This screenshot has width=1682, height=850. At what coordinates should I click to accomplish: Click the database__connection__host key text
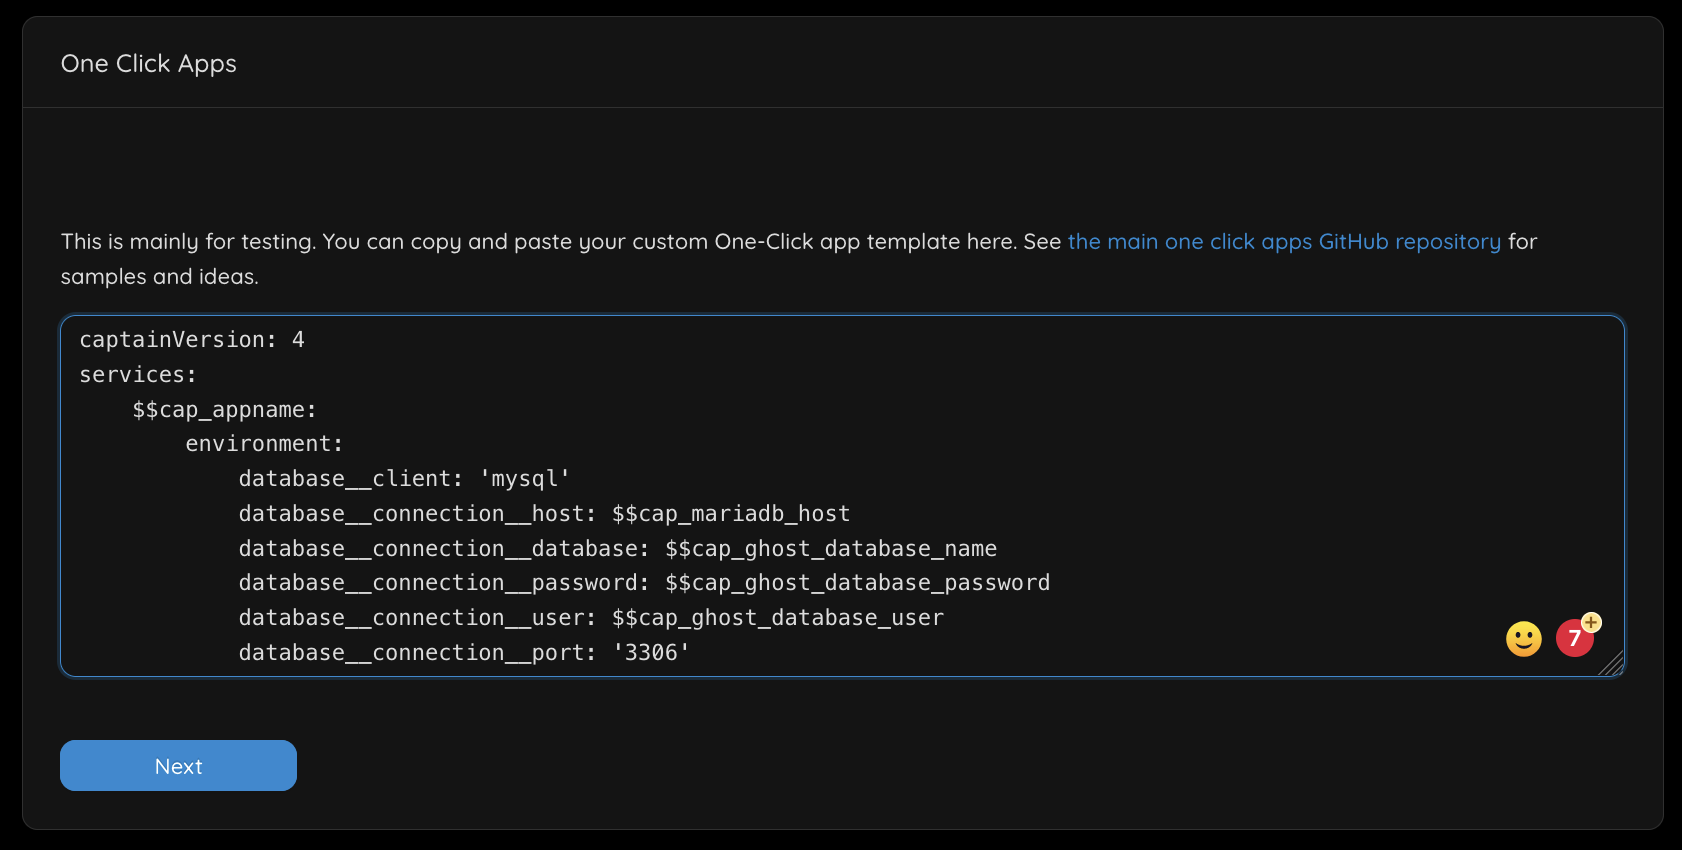(x=412, y=514)
